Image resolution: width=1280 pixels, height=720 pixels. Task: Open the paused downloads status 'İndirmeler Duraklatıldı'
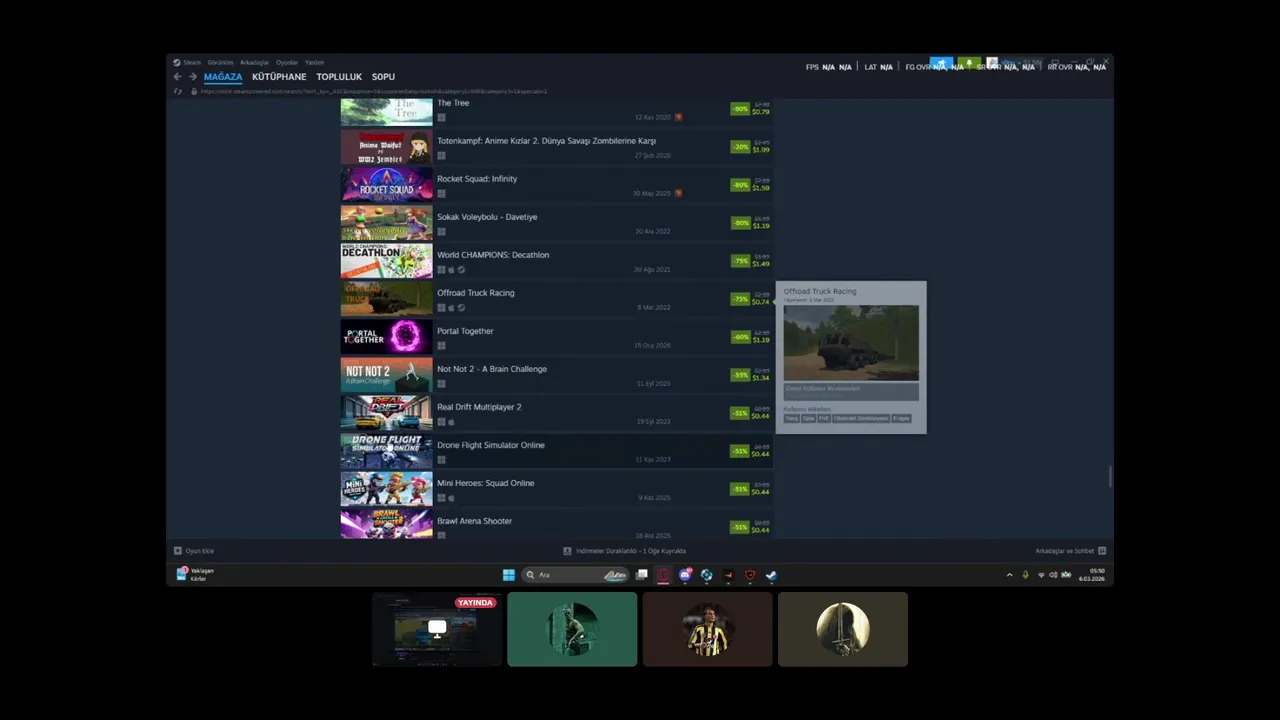tap(625, 551)
